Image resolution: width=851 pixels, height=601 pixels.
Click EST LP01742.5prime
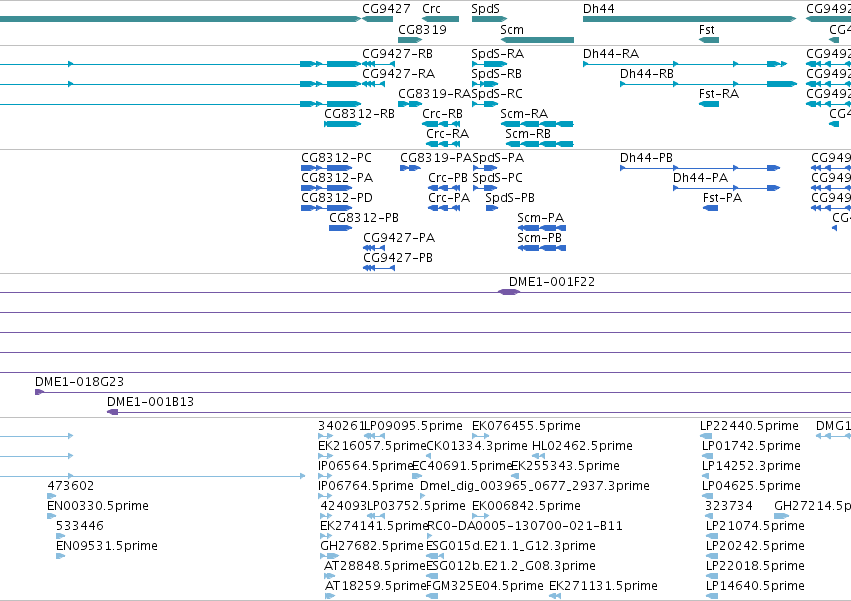click(707, 456)
